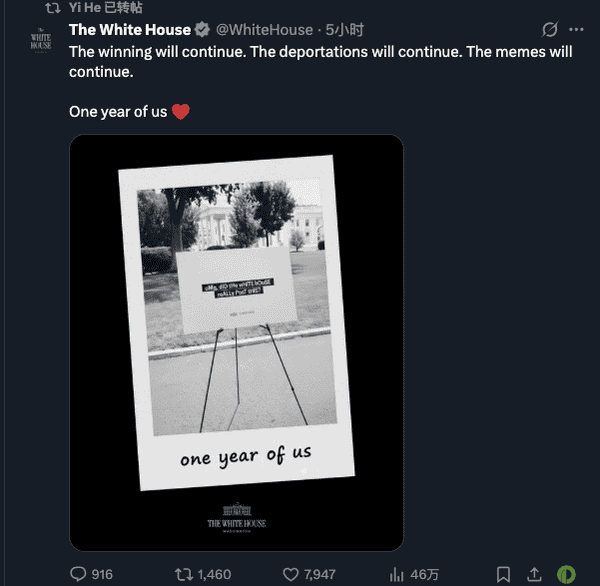Click the green circular extension icon
This screenshot has height=586, width=600.
pyautogui.click(x=566, y=574)
